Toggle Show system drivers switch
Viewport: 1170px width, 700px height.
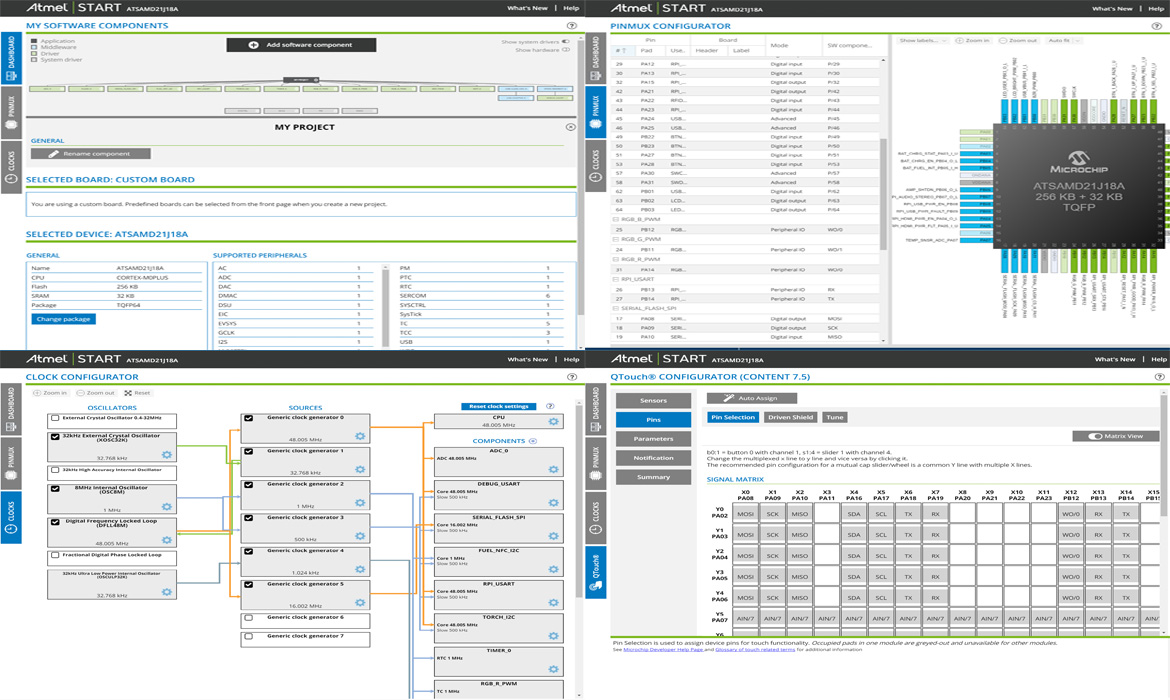[x=565, y=42]
